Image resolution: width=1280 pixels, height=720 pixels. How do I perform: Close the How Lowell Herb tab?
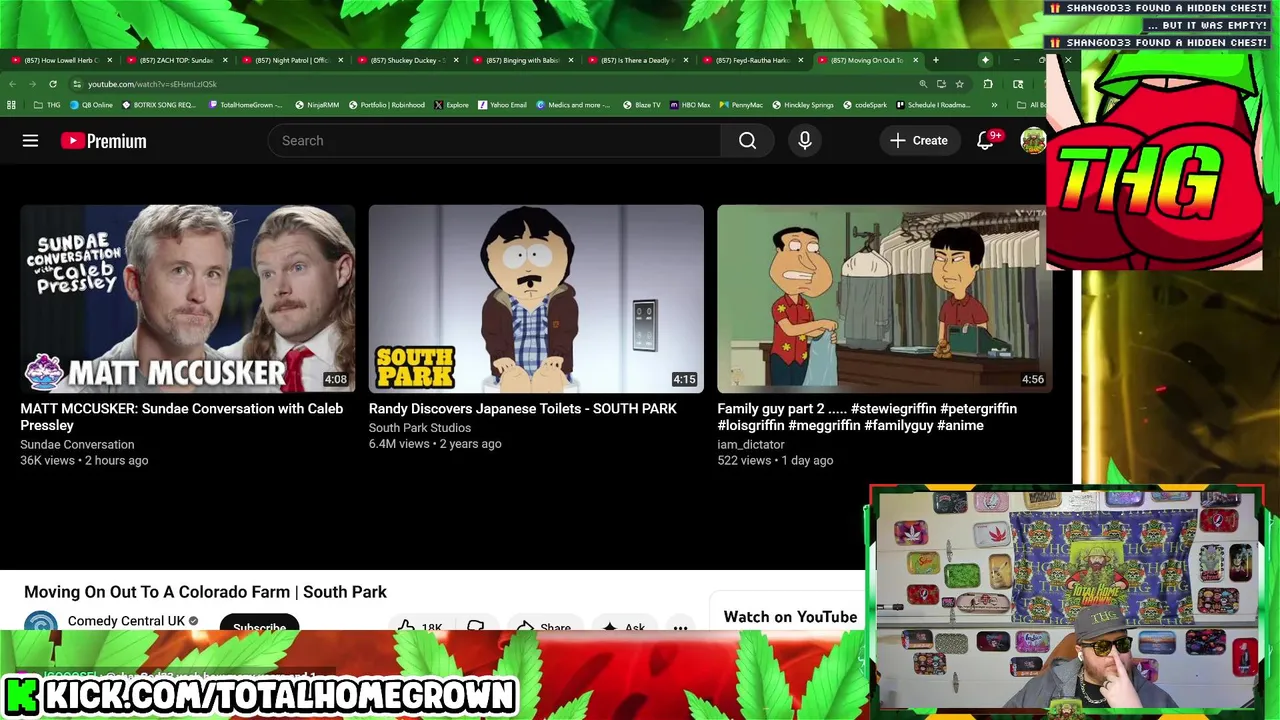pos(109,60)
